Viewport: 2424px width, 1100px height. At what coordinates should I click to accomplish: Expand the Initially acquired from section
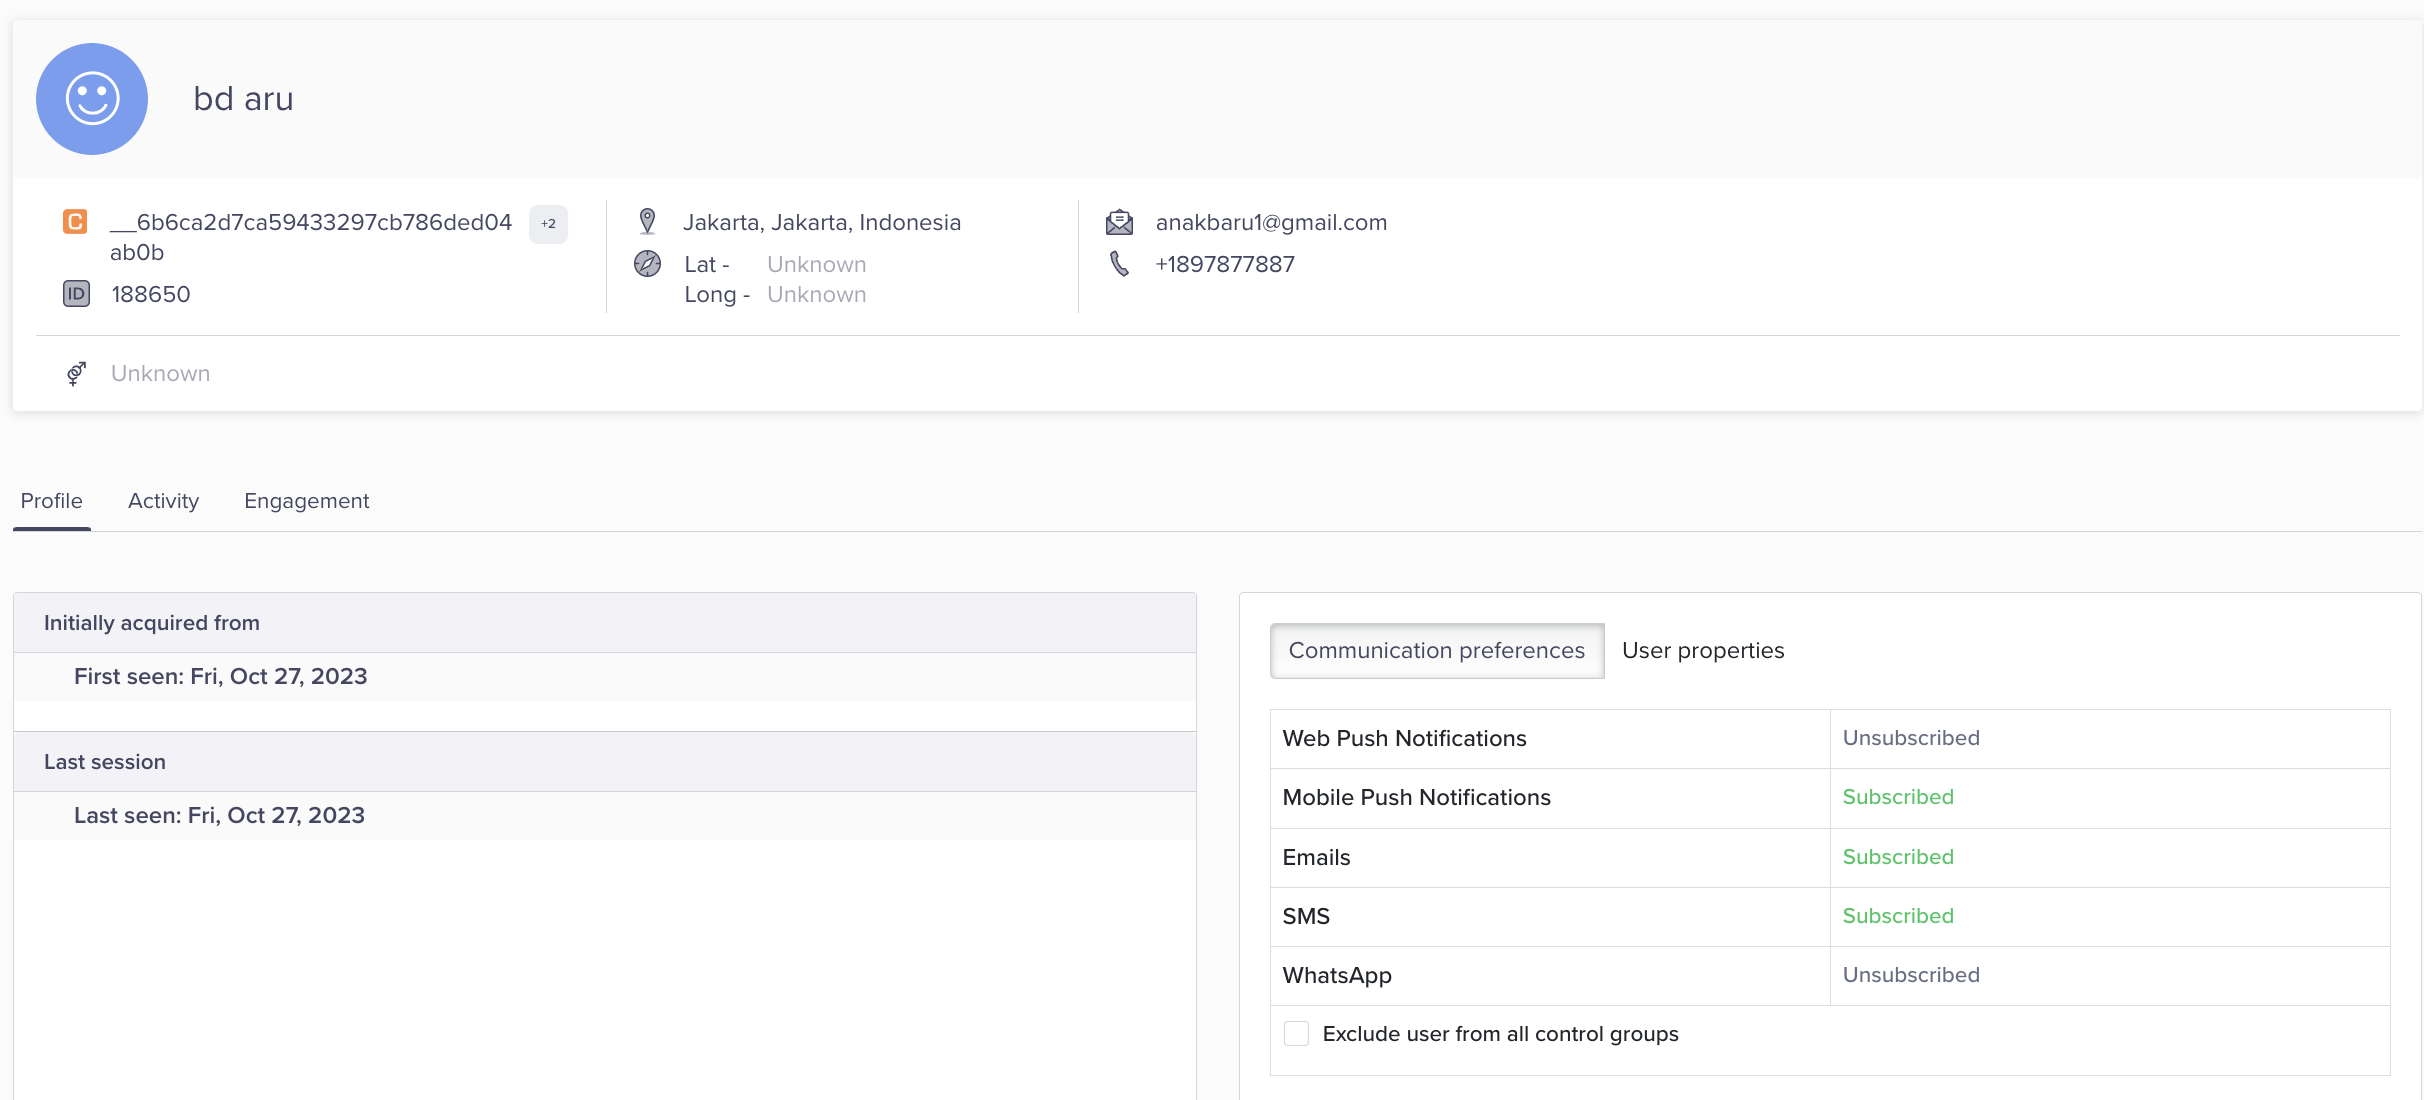coord(604,623)
